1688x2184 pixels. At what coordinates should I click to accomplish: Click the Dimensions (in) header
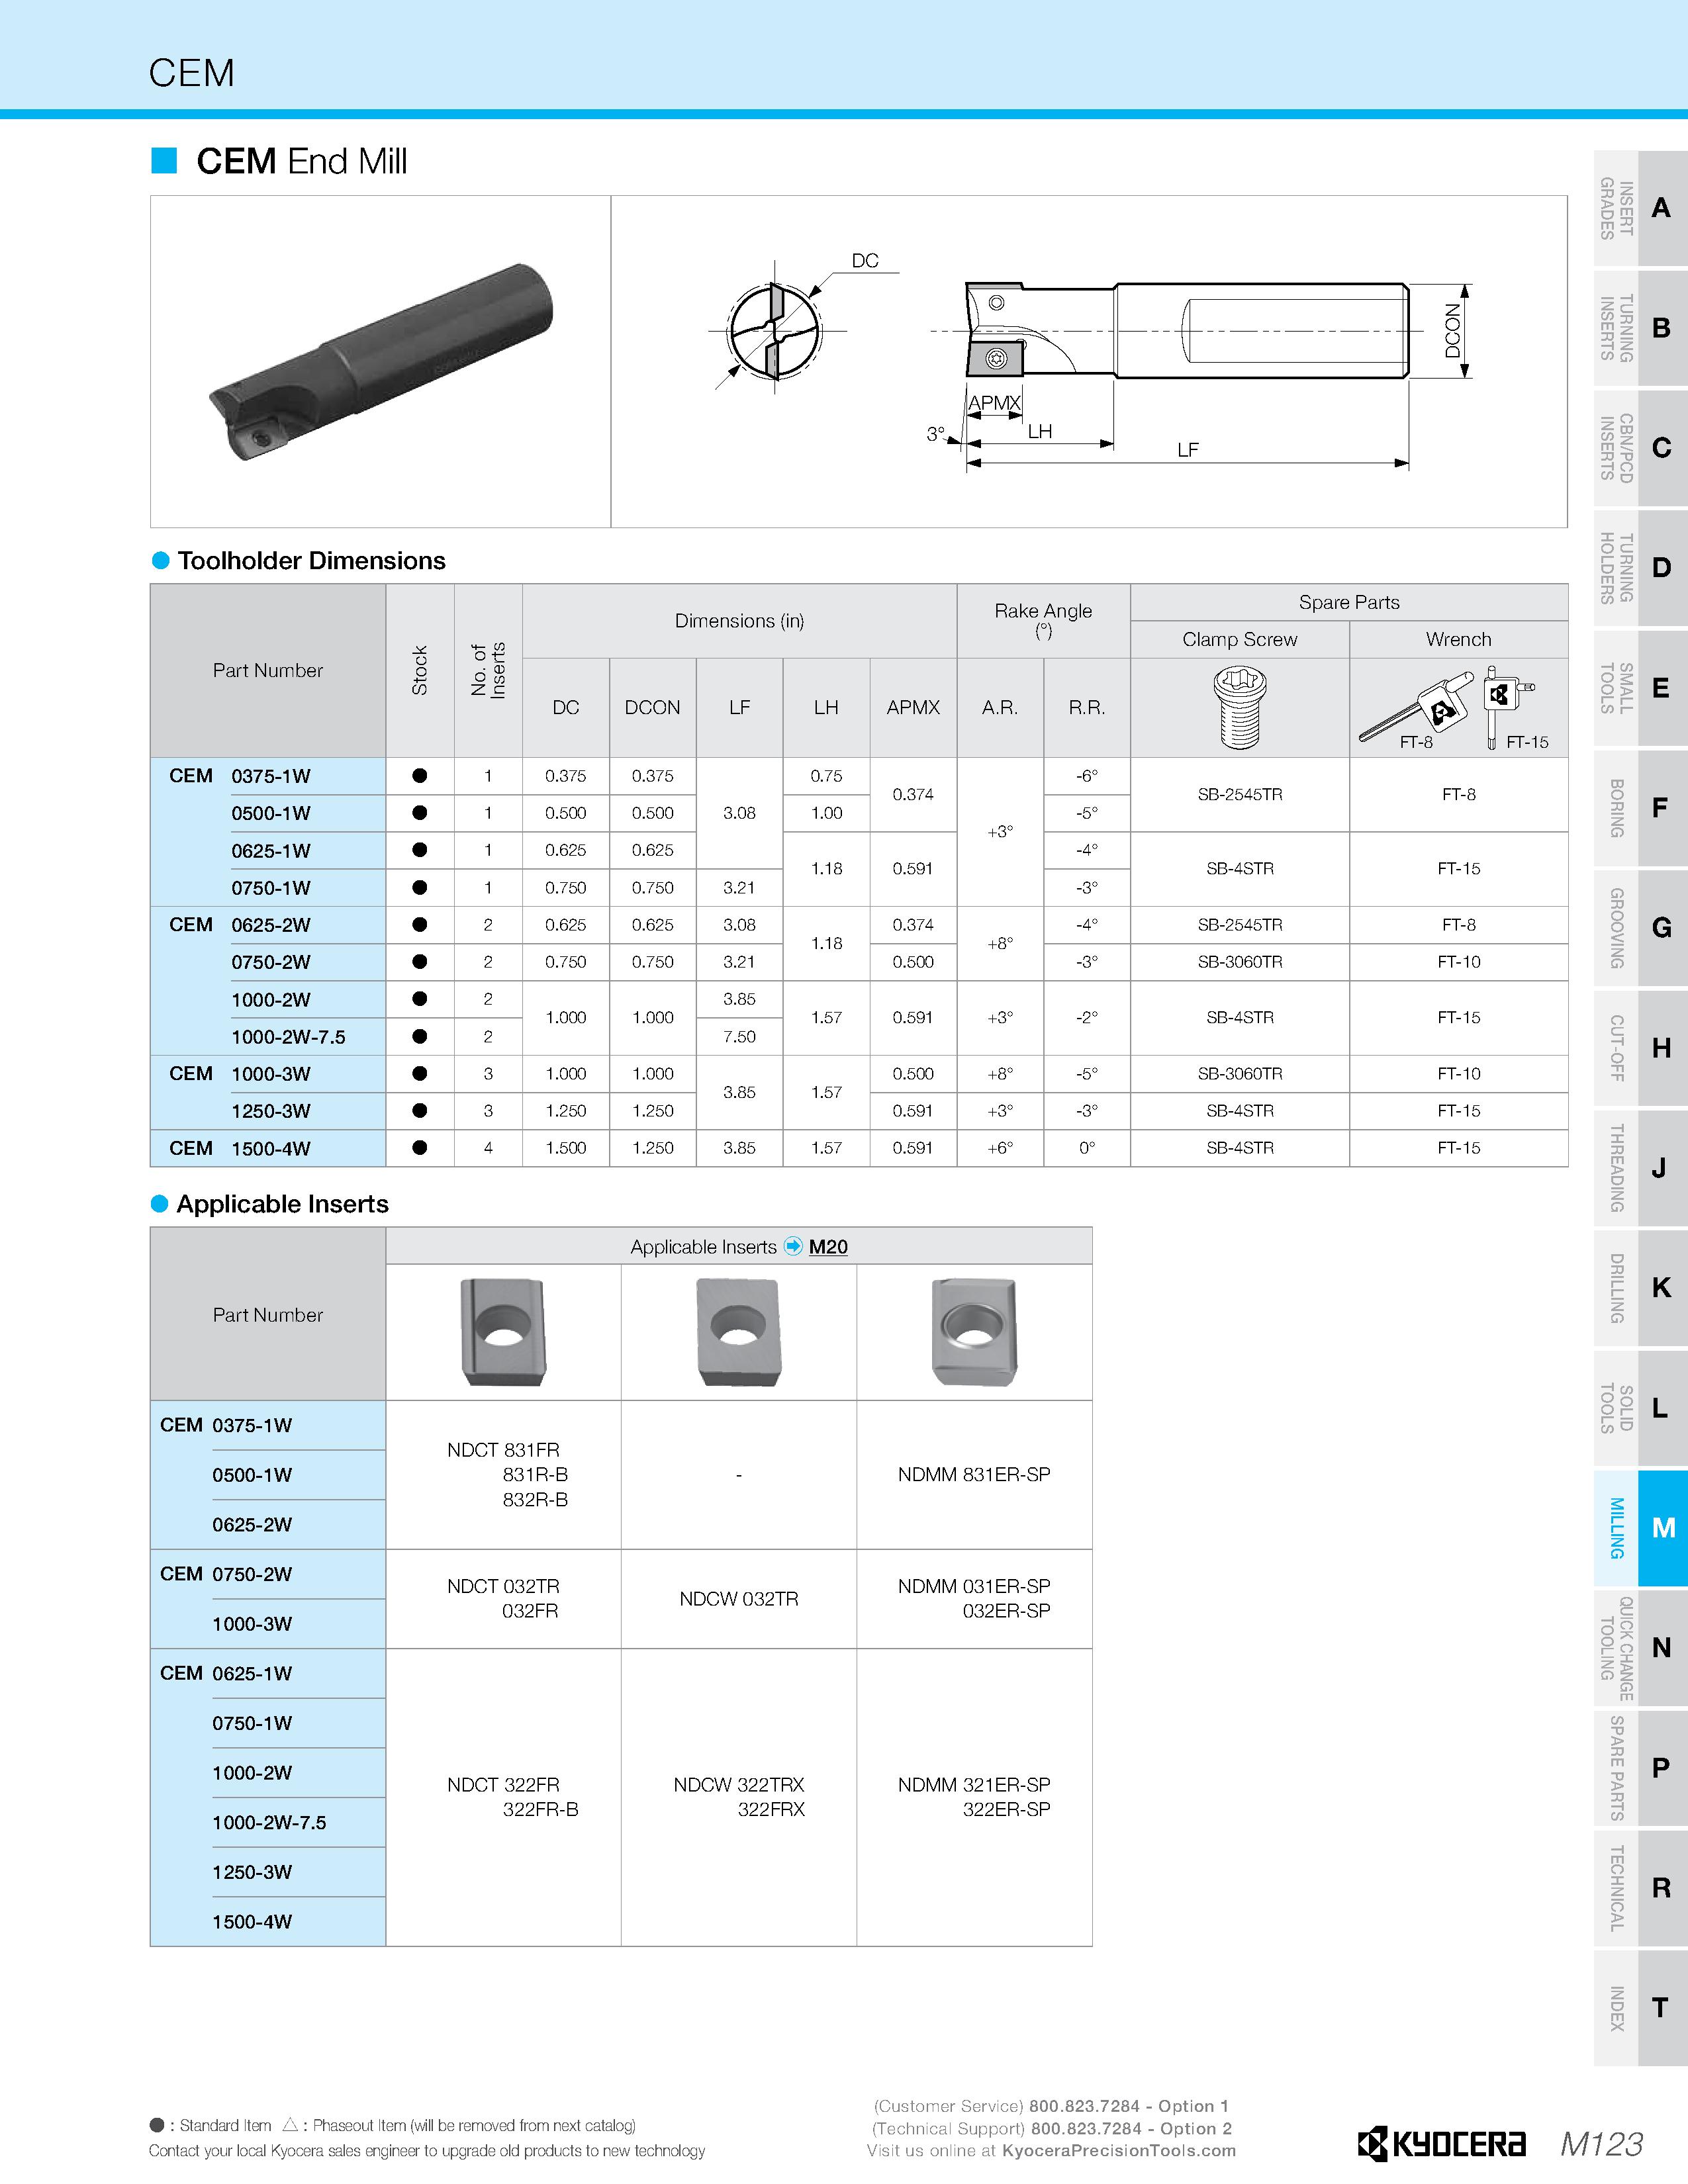[739, 621]
